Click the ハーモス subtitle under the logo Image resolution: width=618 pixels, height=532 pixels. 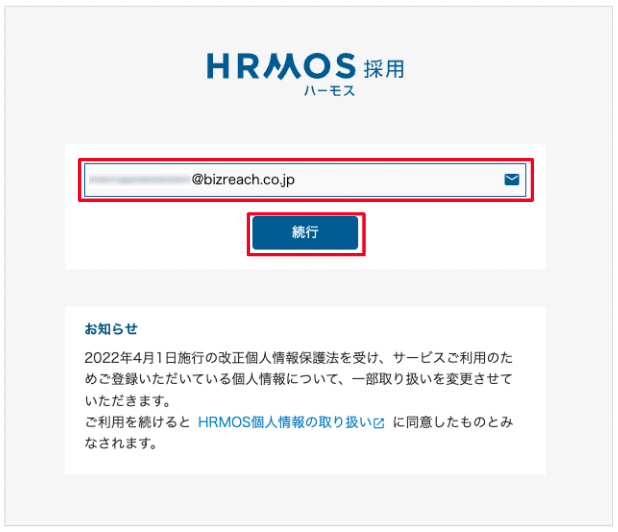coord(329,91)
